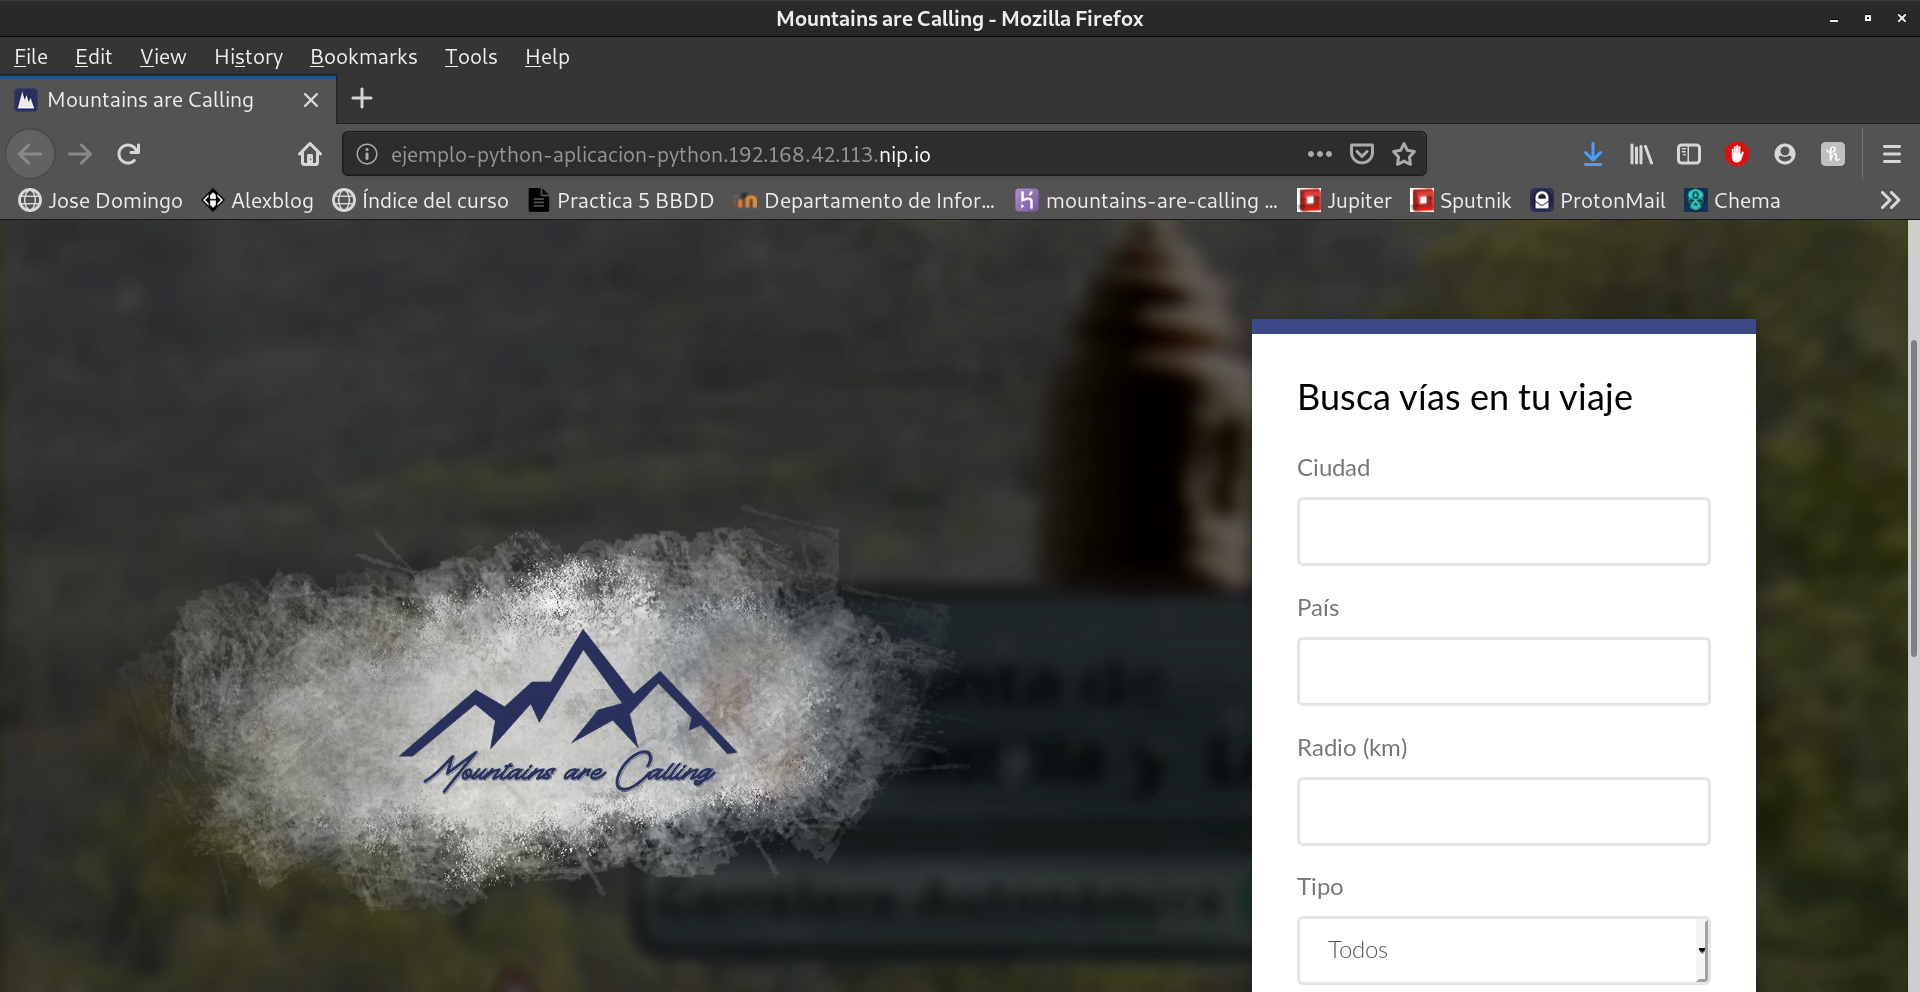Screen dimensions: 1920x992
Task: Open a new tab with plus button
Action: tap(362, 98)
